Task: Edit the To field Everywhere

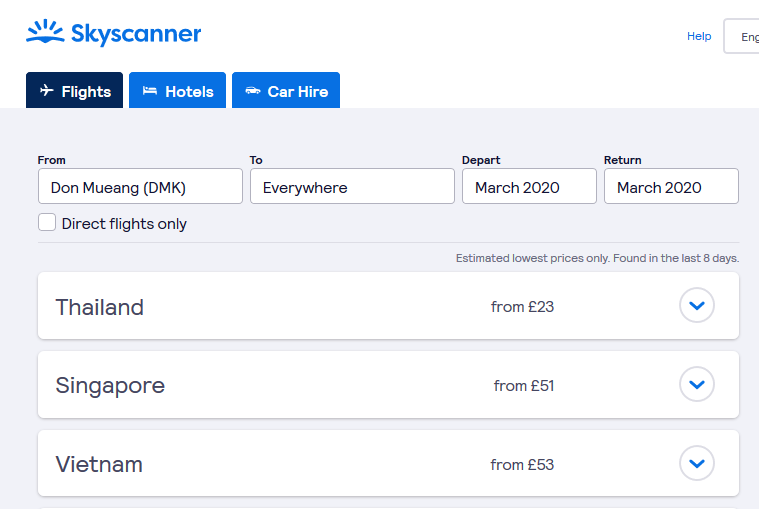Action: (352, 186)
